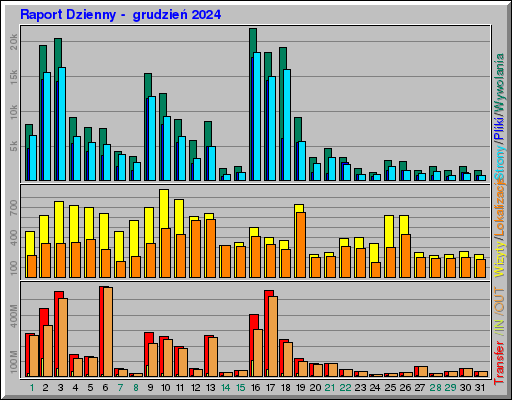The height and width of the screenshot is (400, 512).
Task: Select day label 6 on the x-axis
Action: pyautogui.click(x=105, y=388)
